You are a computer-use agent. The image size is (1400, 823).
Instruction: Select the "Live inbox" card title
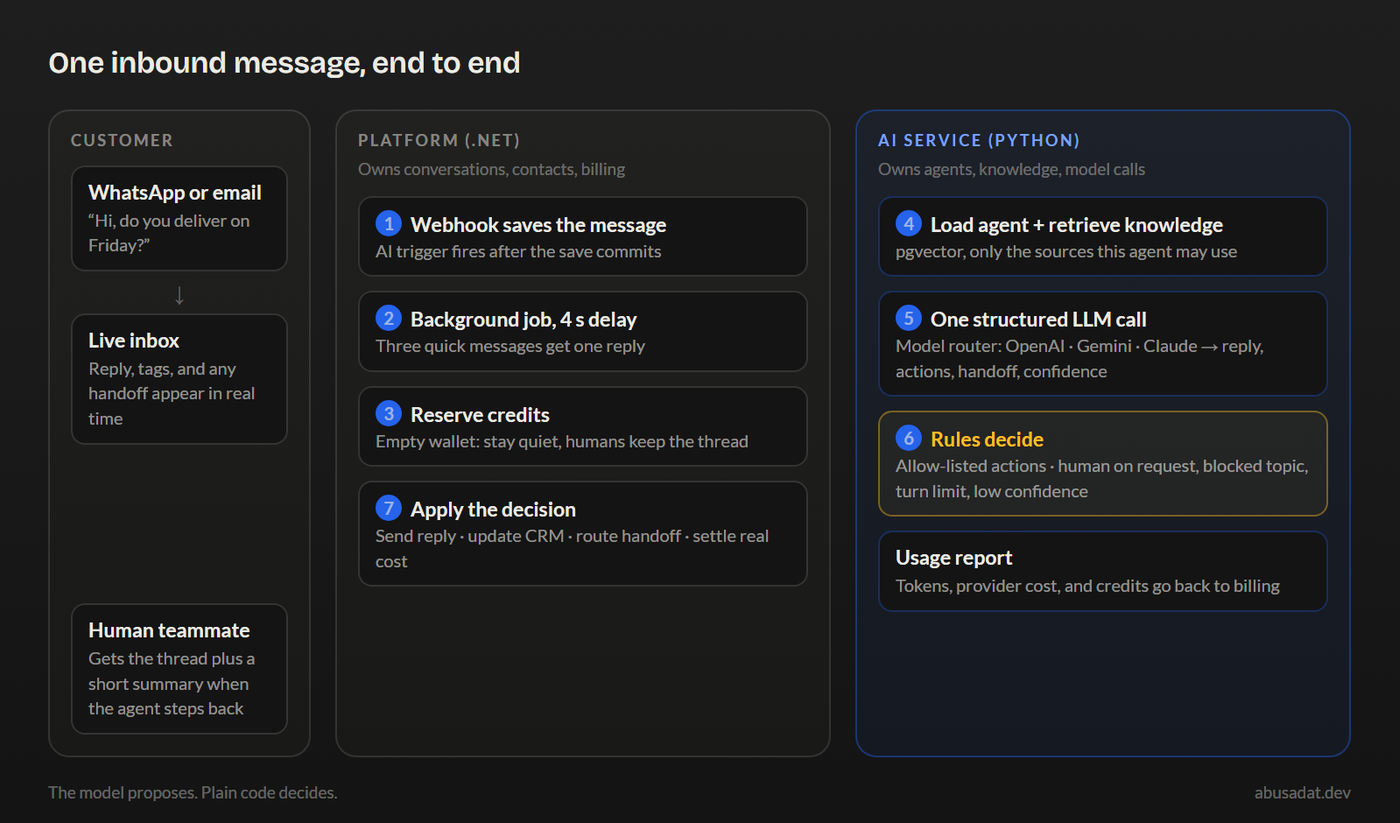point(134,341)
